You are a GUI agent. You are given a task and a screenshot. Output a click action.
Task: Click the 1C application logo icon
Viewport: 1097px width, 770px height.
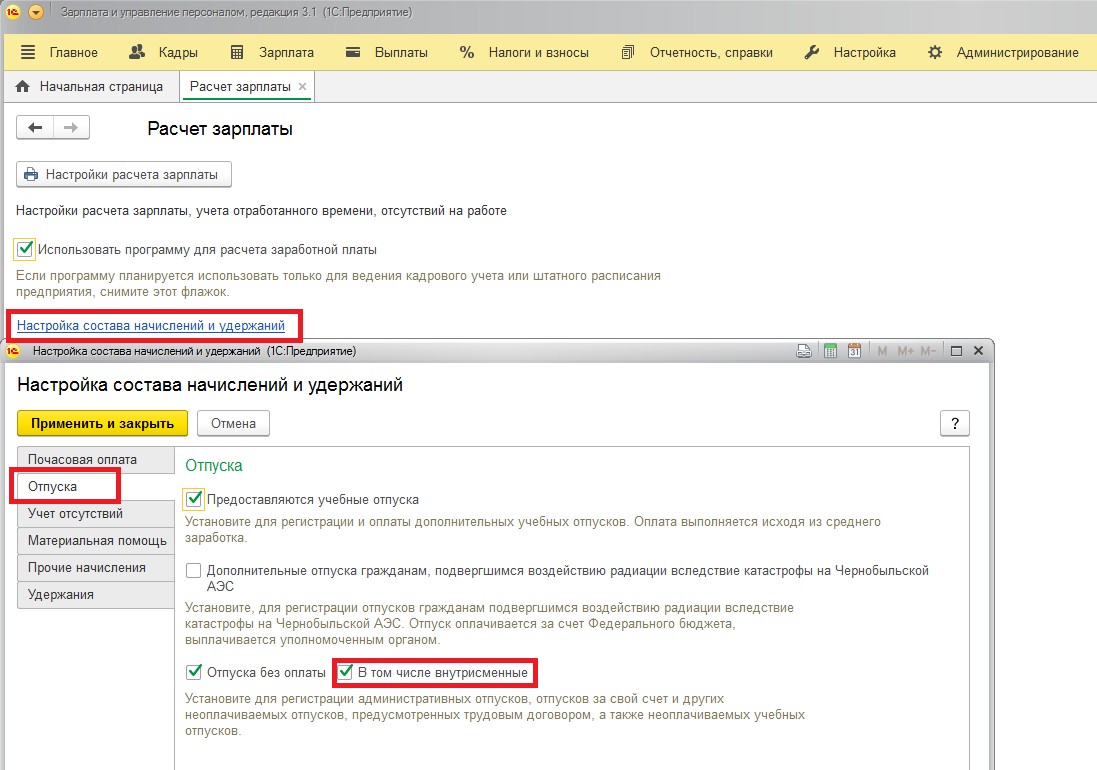click(13, 12)
